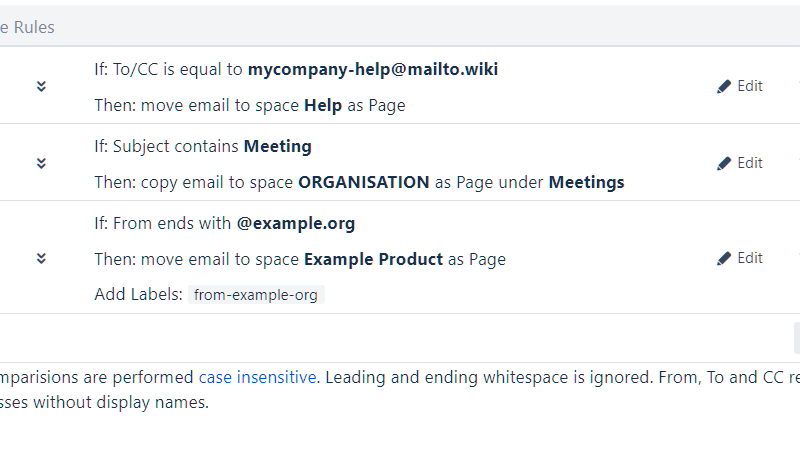This screenshot has width=800, height=455.
Task: Click the ORGANISATION space name
Action: [364, 183]
